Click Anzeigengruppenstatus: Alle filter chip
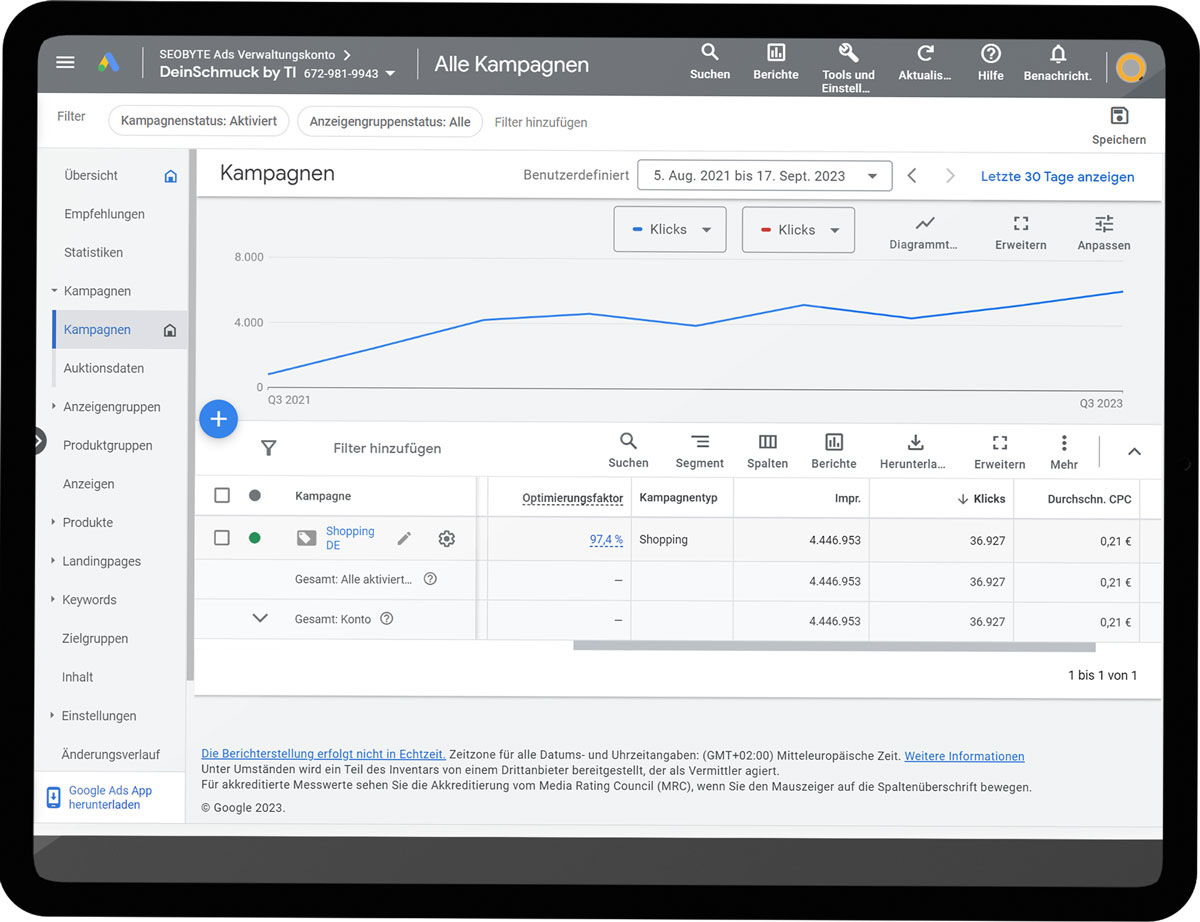 coord(390,122)
